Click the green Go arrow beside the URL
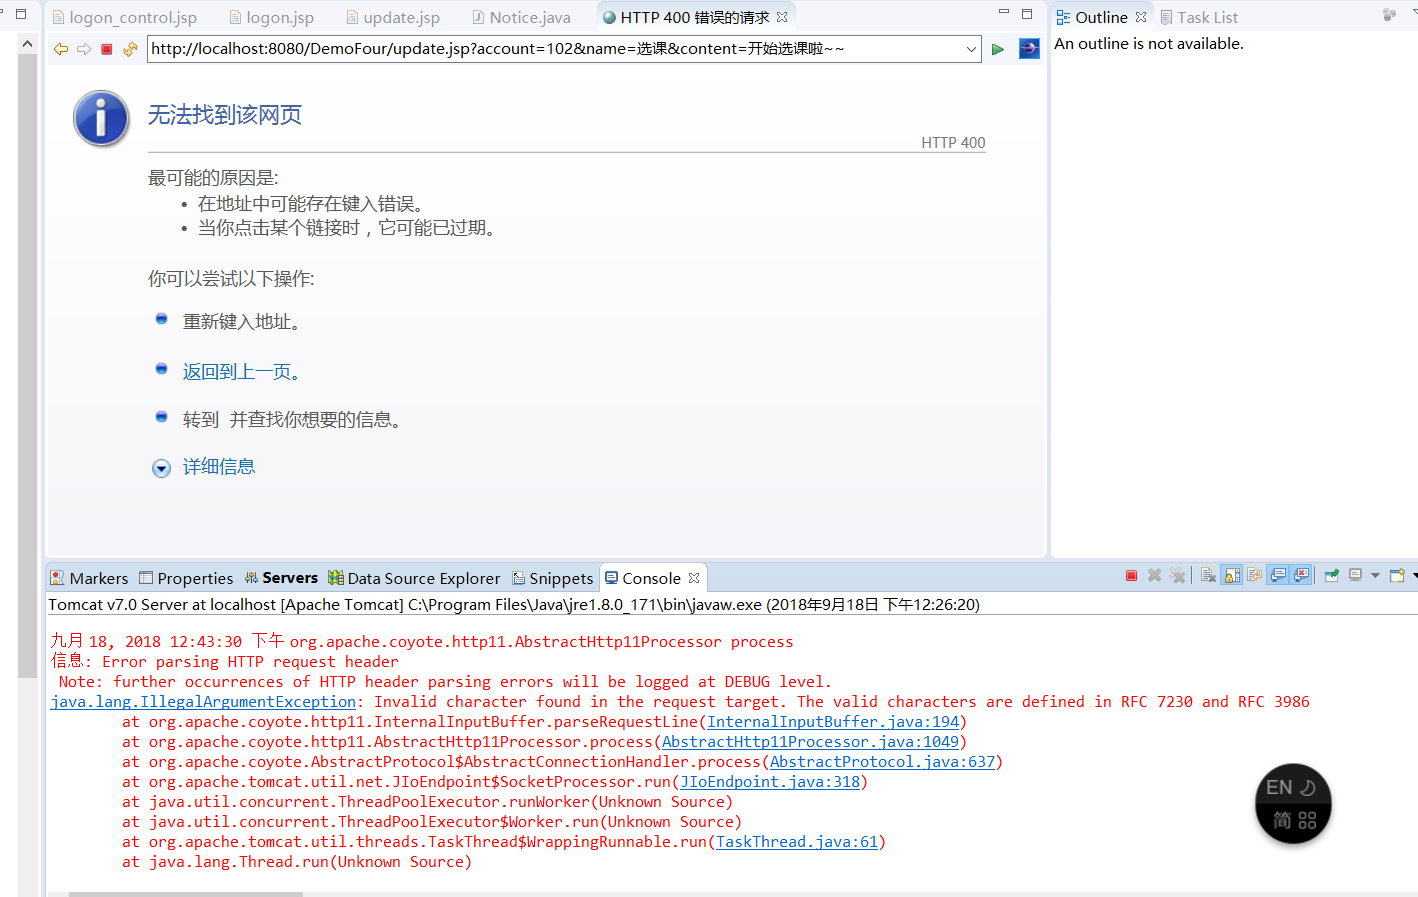The image size is (1418, 897). point(997,49)
